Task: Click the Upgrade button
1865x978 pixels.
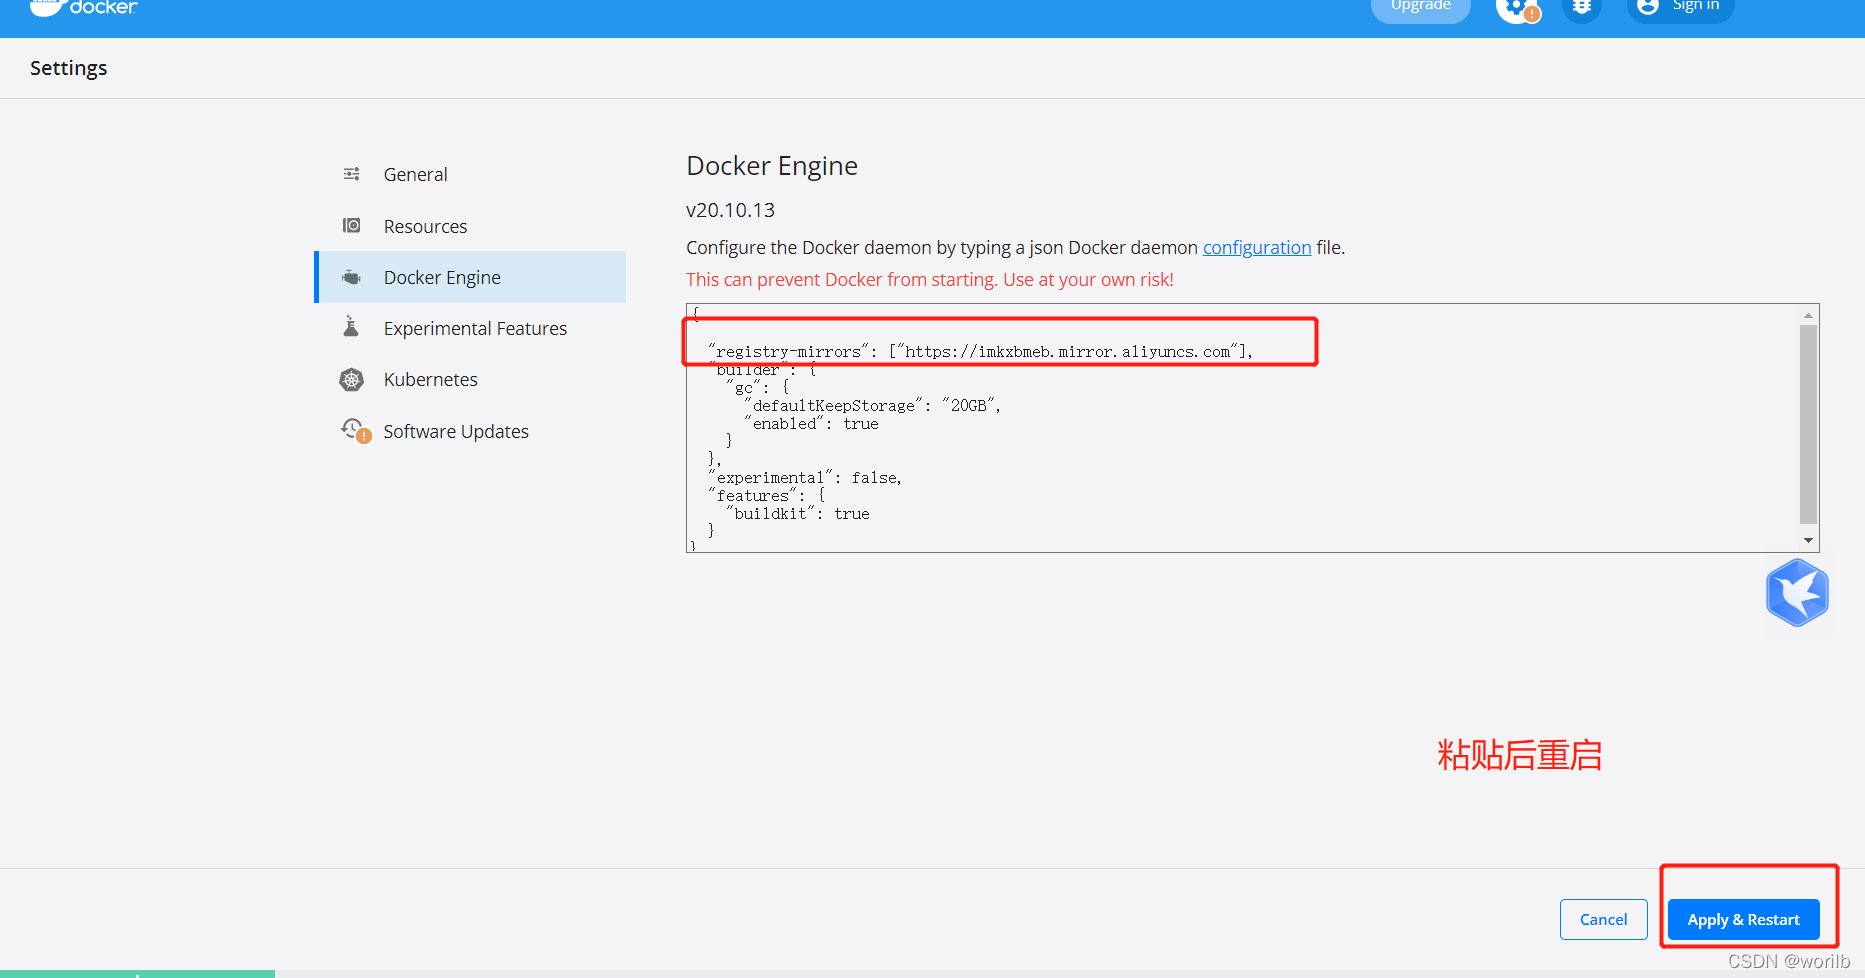Action: coord(1420,8)
